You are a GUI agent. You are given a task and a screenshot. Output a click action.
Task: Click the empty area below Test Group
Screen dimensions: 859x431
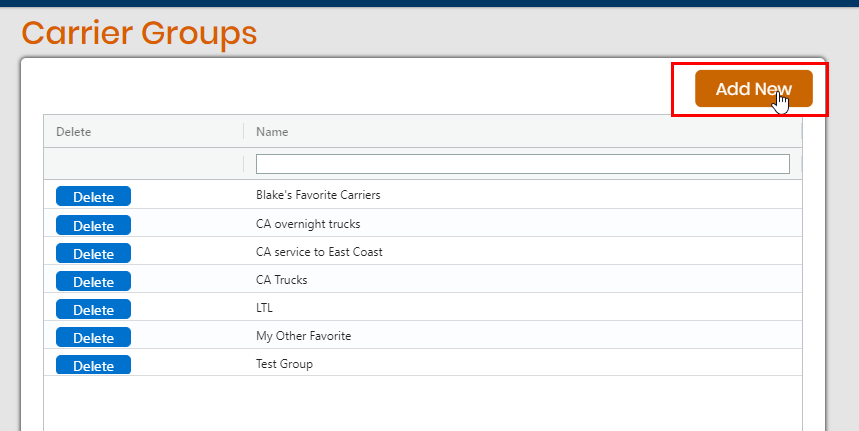pyautogui.click(x=422, y=403)
